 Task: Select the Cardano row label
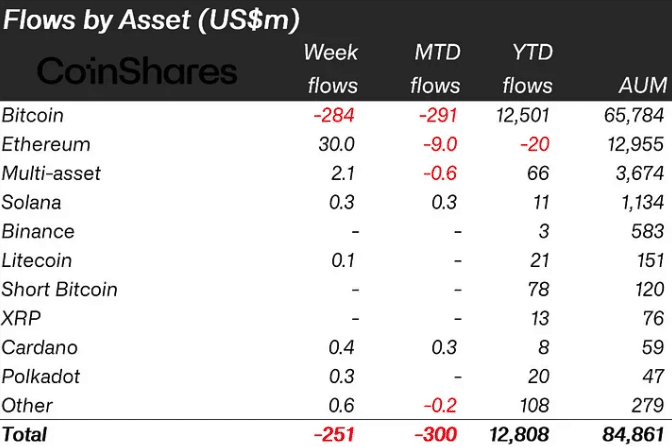click(40, 347)
